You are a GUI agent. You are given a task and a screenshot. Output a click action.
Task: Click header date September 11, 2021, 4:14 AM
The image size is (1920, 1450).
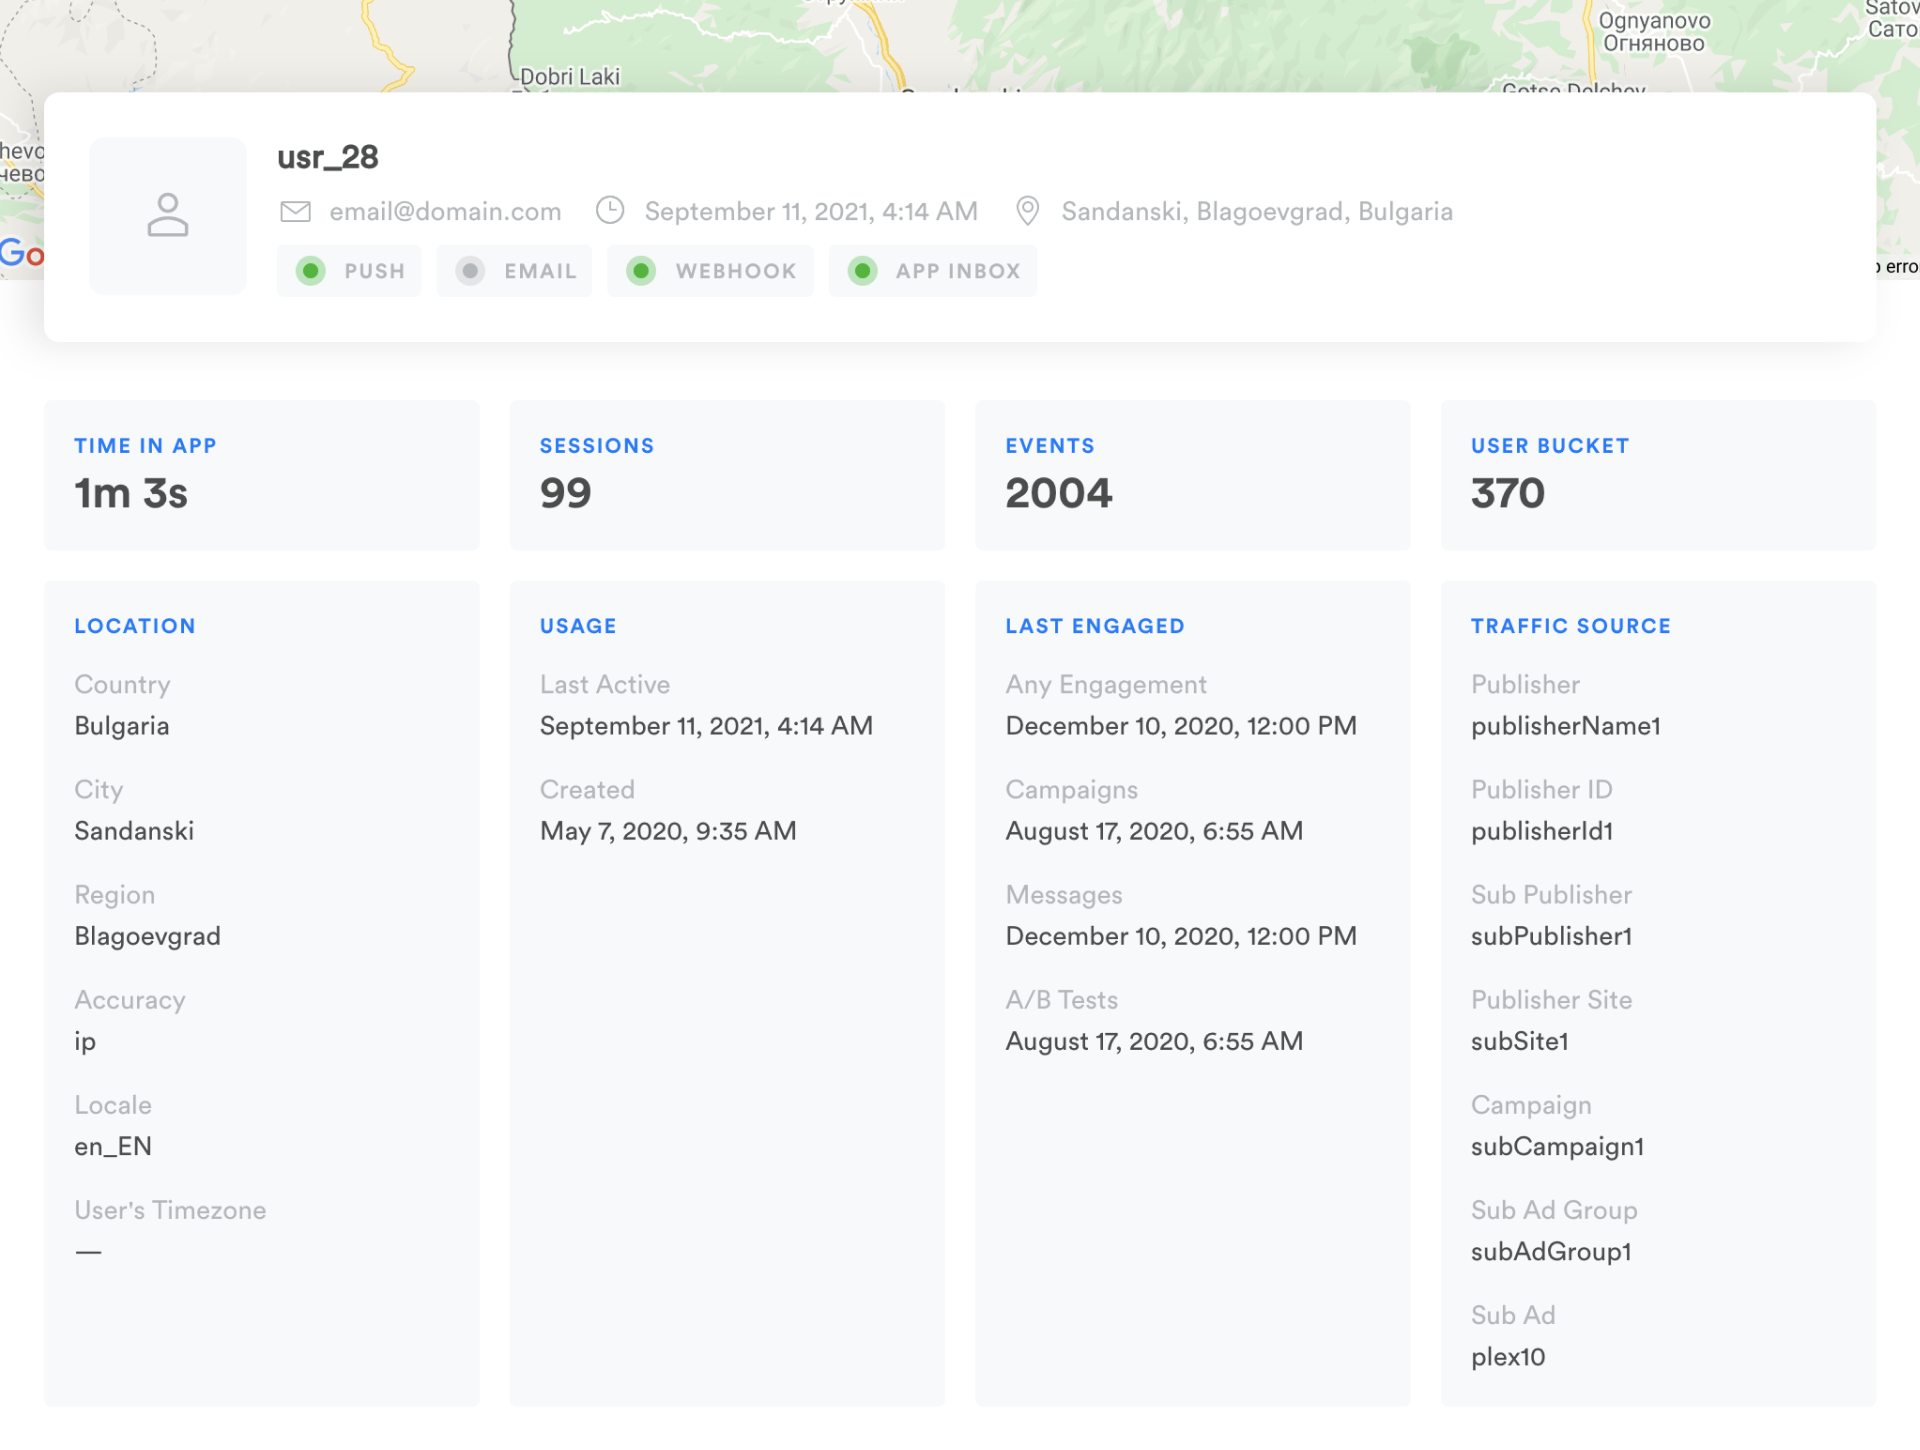[x=811, y=211]
